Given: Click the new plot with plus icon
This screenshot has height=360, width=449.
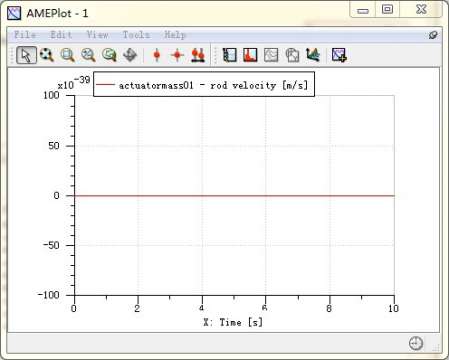Looking at the screenshot, I should click(x=339, y=55).
